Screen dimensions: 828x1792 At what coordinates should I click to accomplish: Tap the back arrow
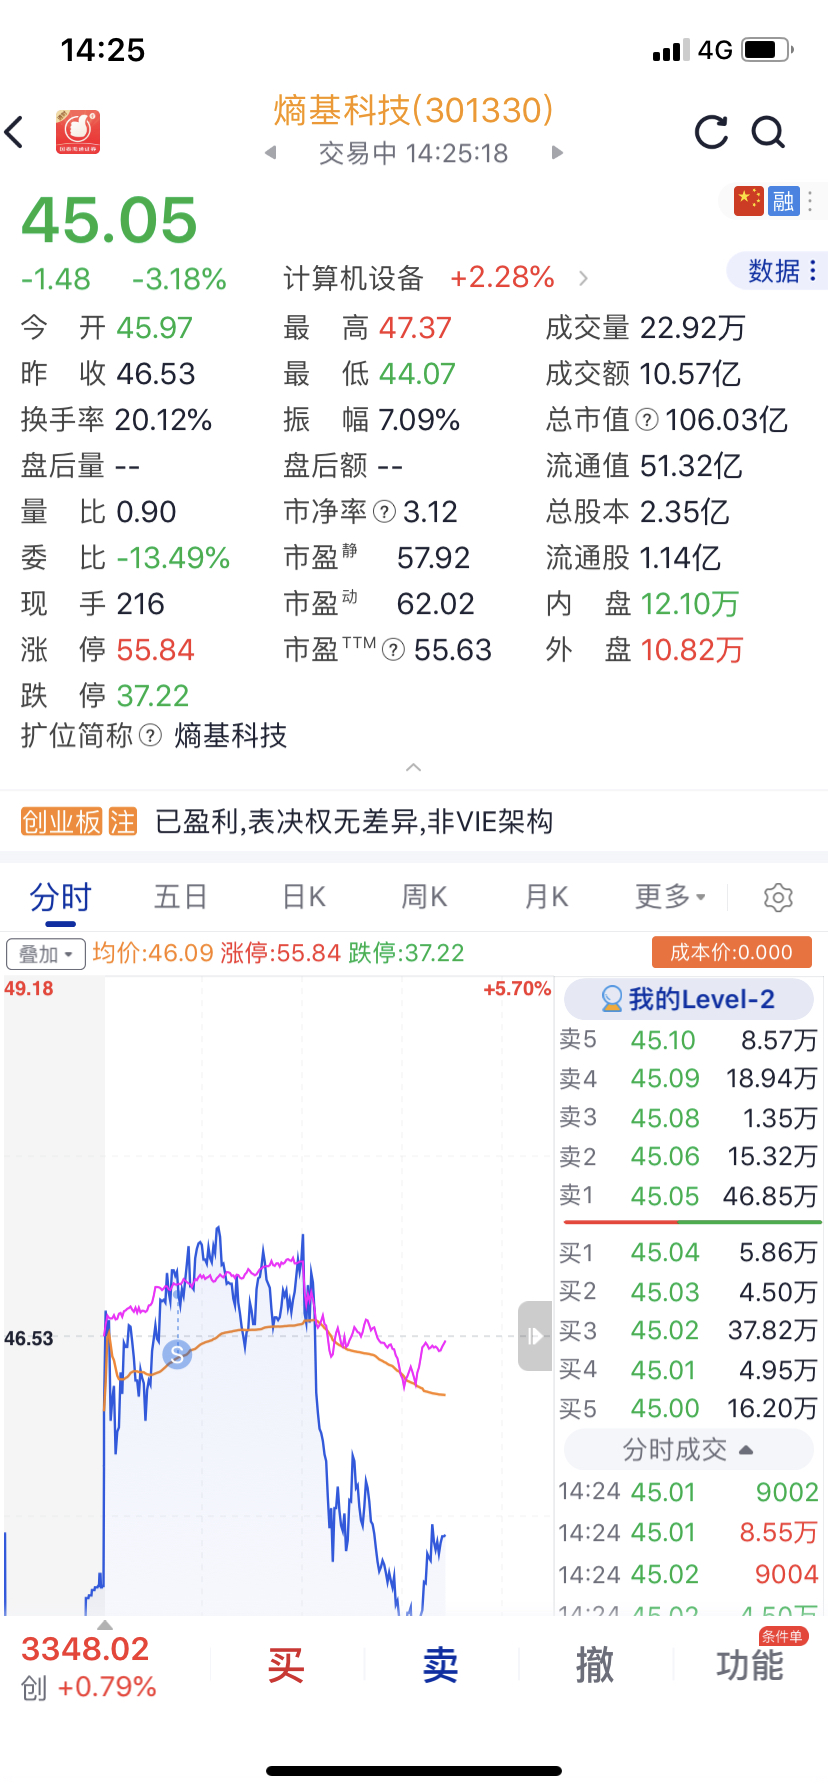(15, 132)
